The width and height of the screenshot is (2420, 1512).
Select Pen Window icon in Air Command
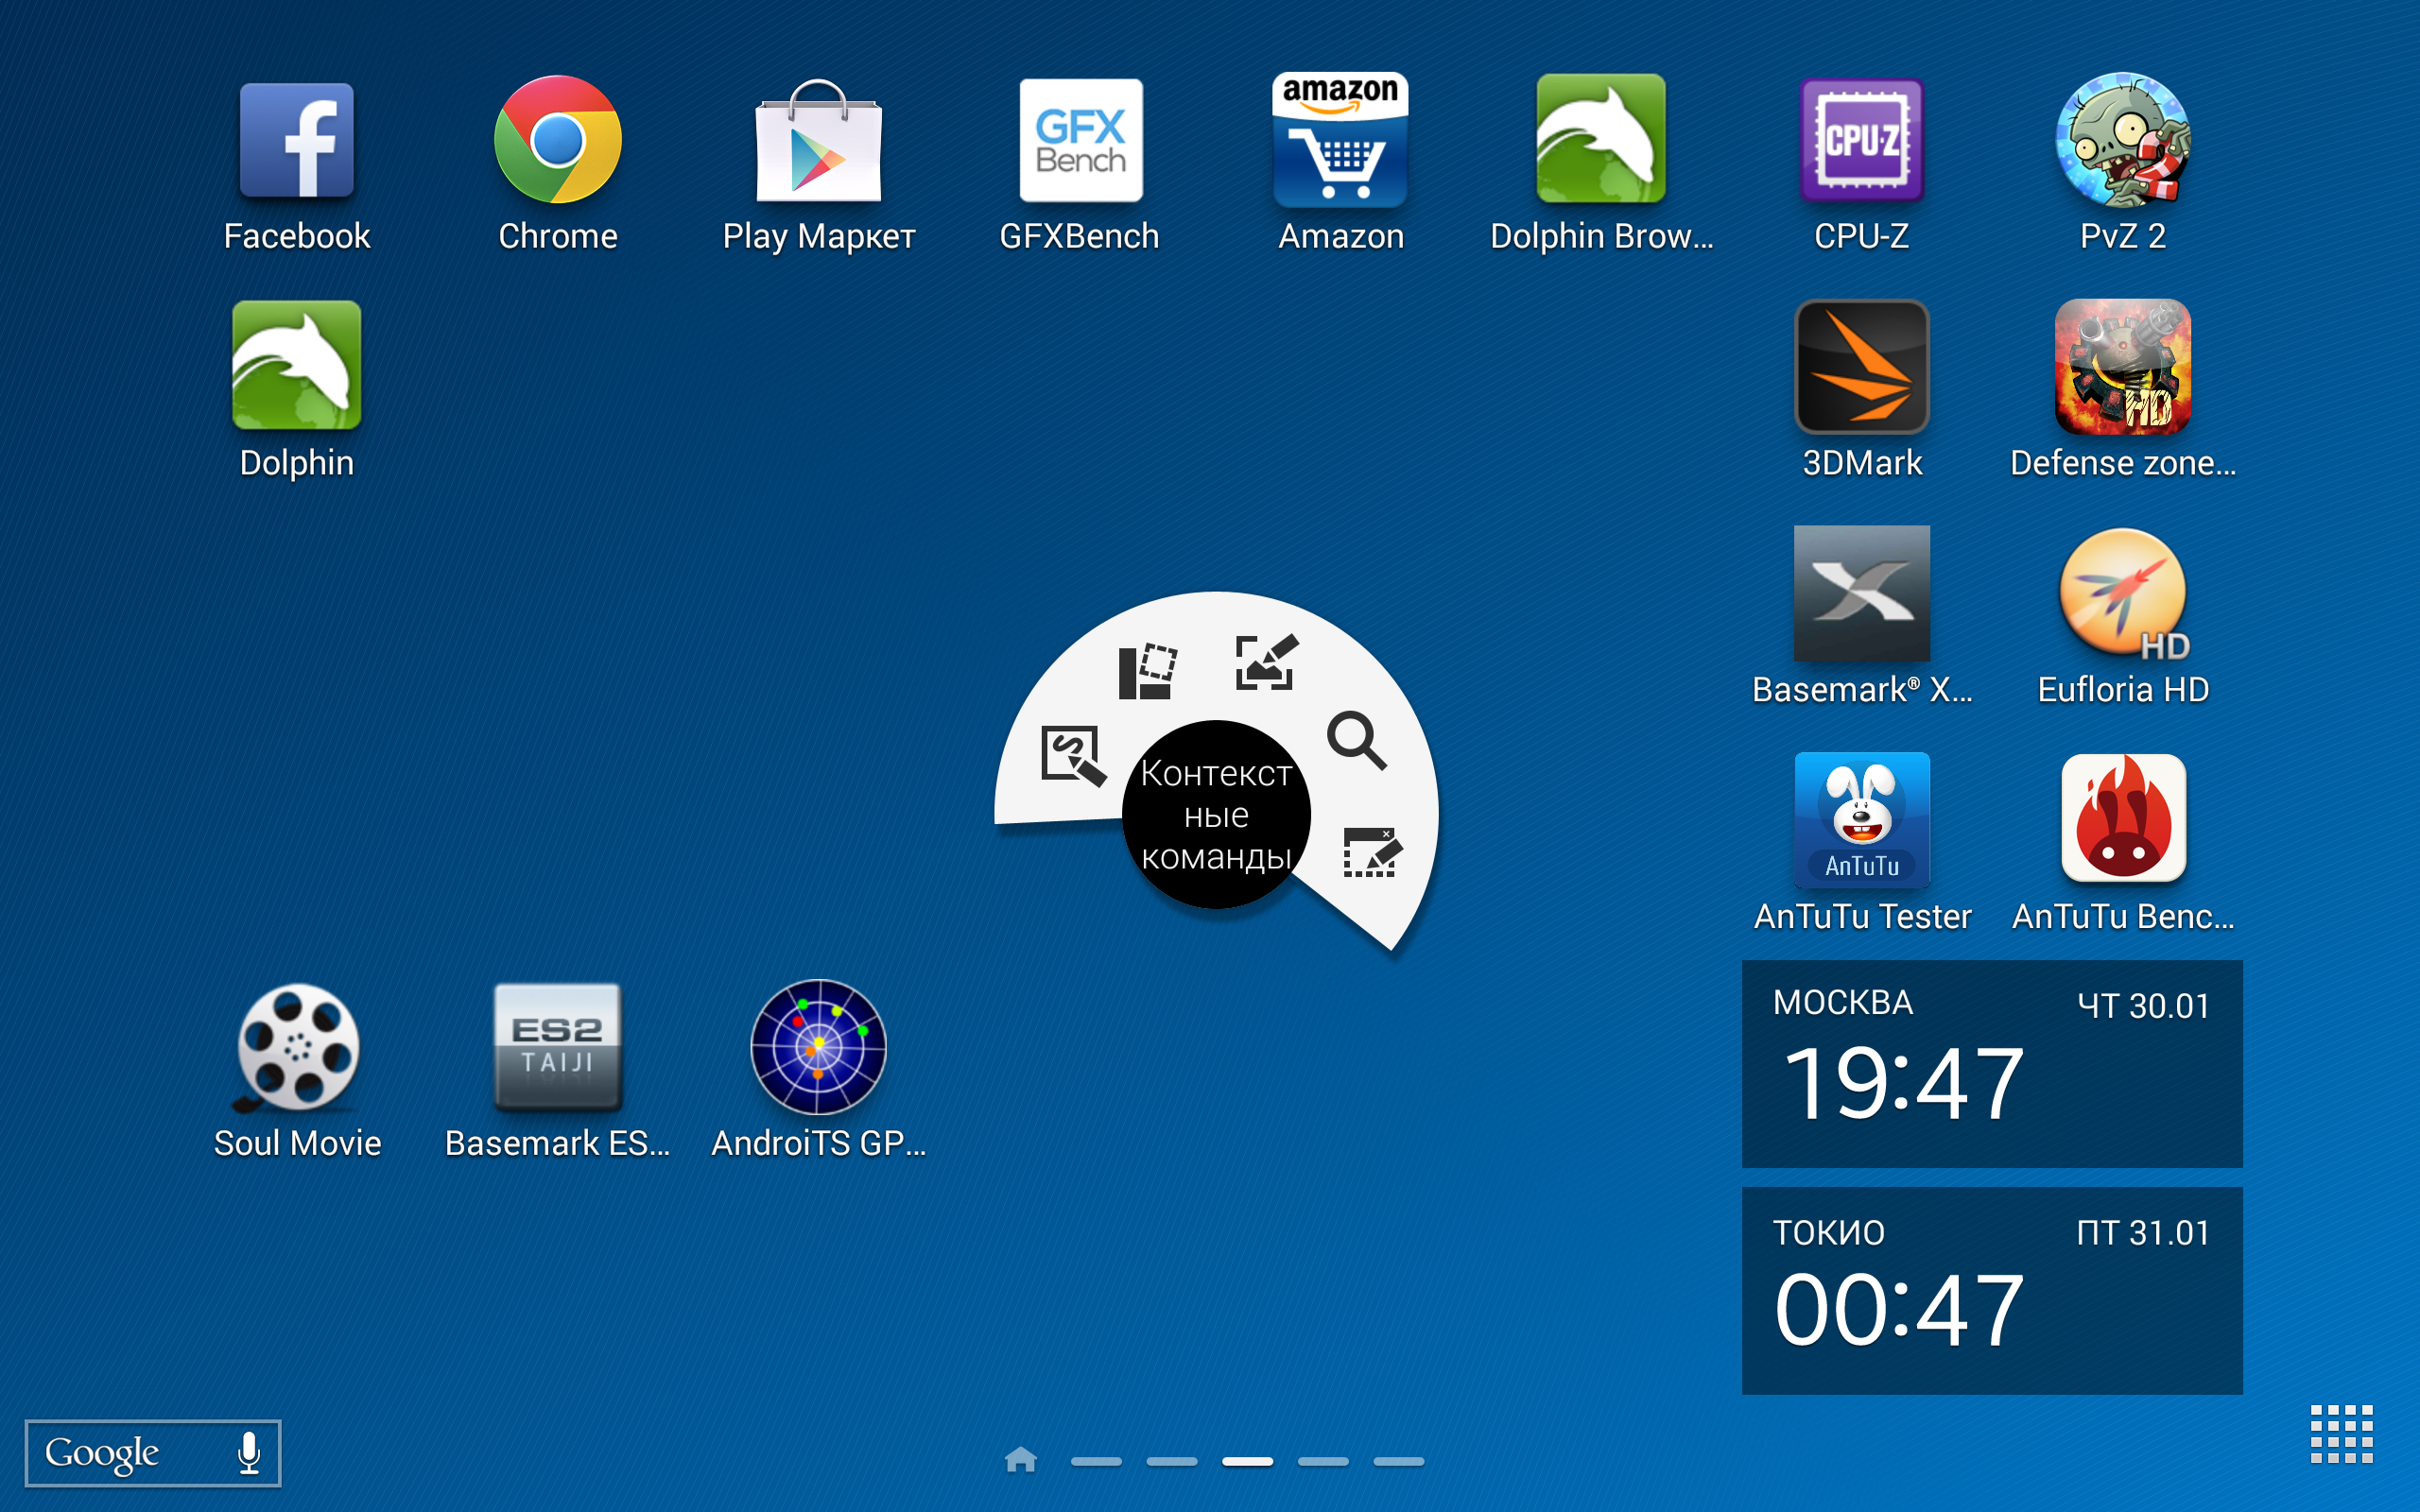1372,852
